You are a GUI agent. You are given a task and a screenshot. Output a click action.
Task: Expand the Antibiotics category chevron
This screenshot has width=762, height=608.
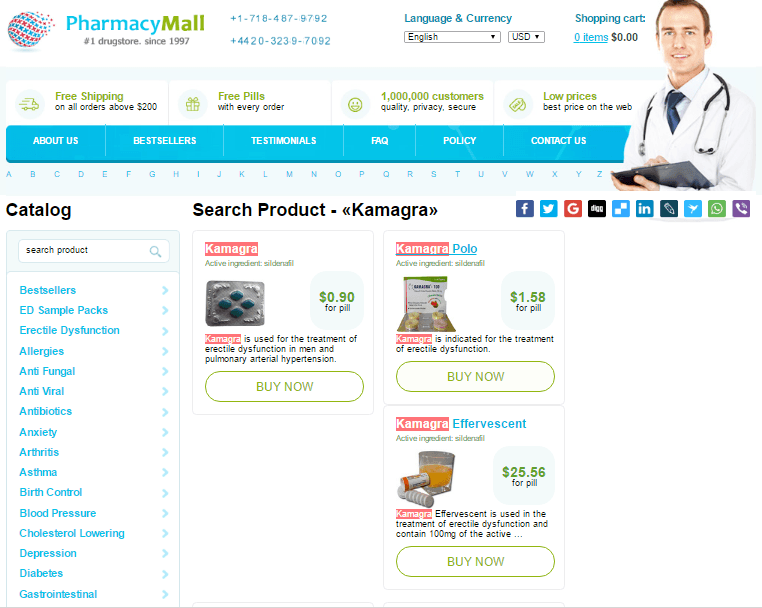[x=165, y=412]
